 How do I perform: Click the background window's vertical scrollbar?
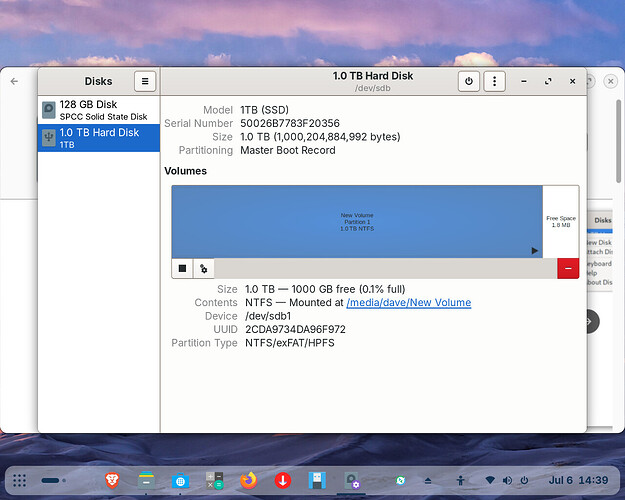pyautogui.click(x=618, y=140)
